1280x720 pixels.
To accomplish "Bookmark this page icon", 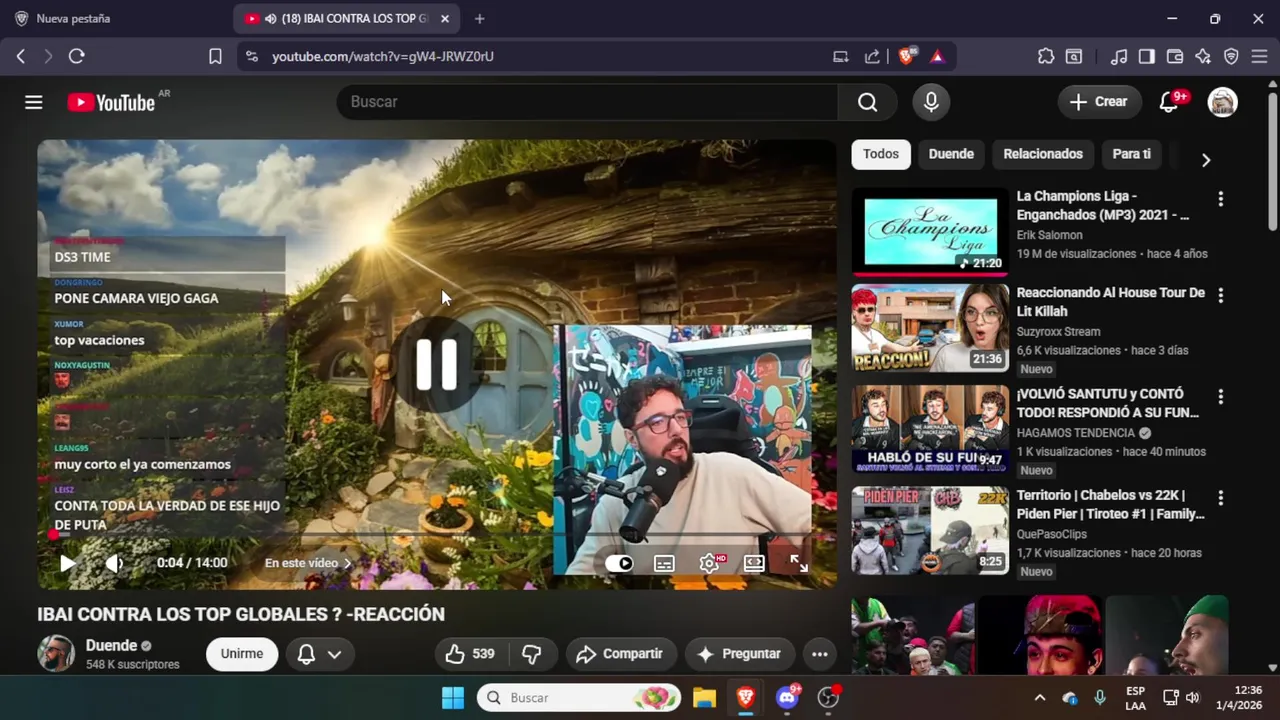I will pyautogui.click(x=215, y=57).
